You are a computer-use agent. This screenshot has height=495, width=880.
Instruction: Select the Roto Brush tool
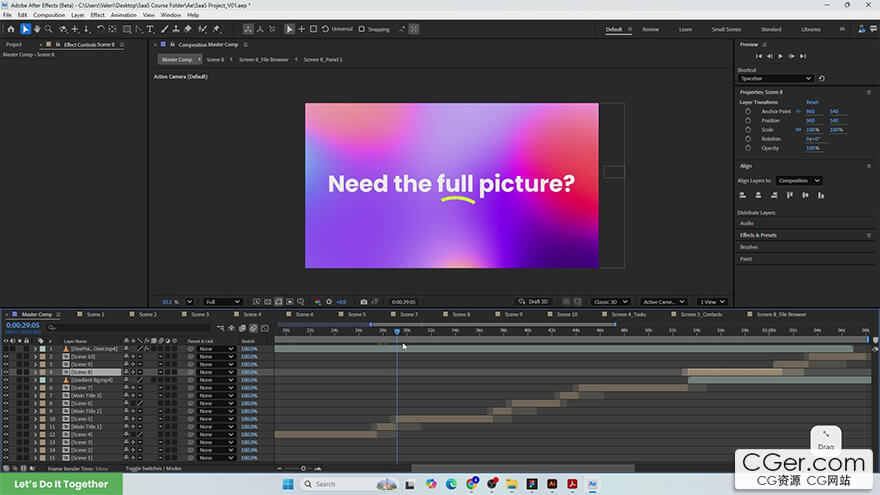click(203, 29)
